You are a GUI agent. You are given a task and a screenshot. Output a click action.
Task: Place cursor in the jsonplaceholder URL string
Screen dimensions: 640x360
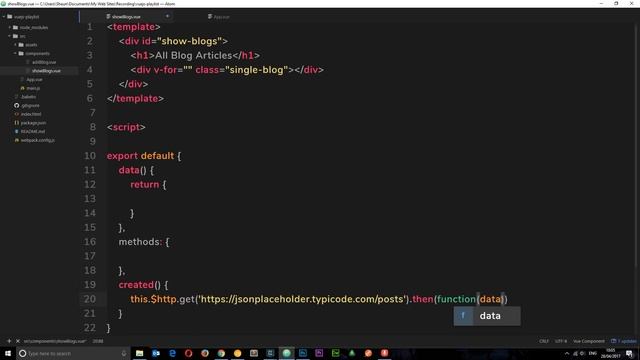pyautogui.click(x=302, y=299)
